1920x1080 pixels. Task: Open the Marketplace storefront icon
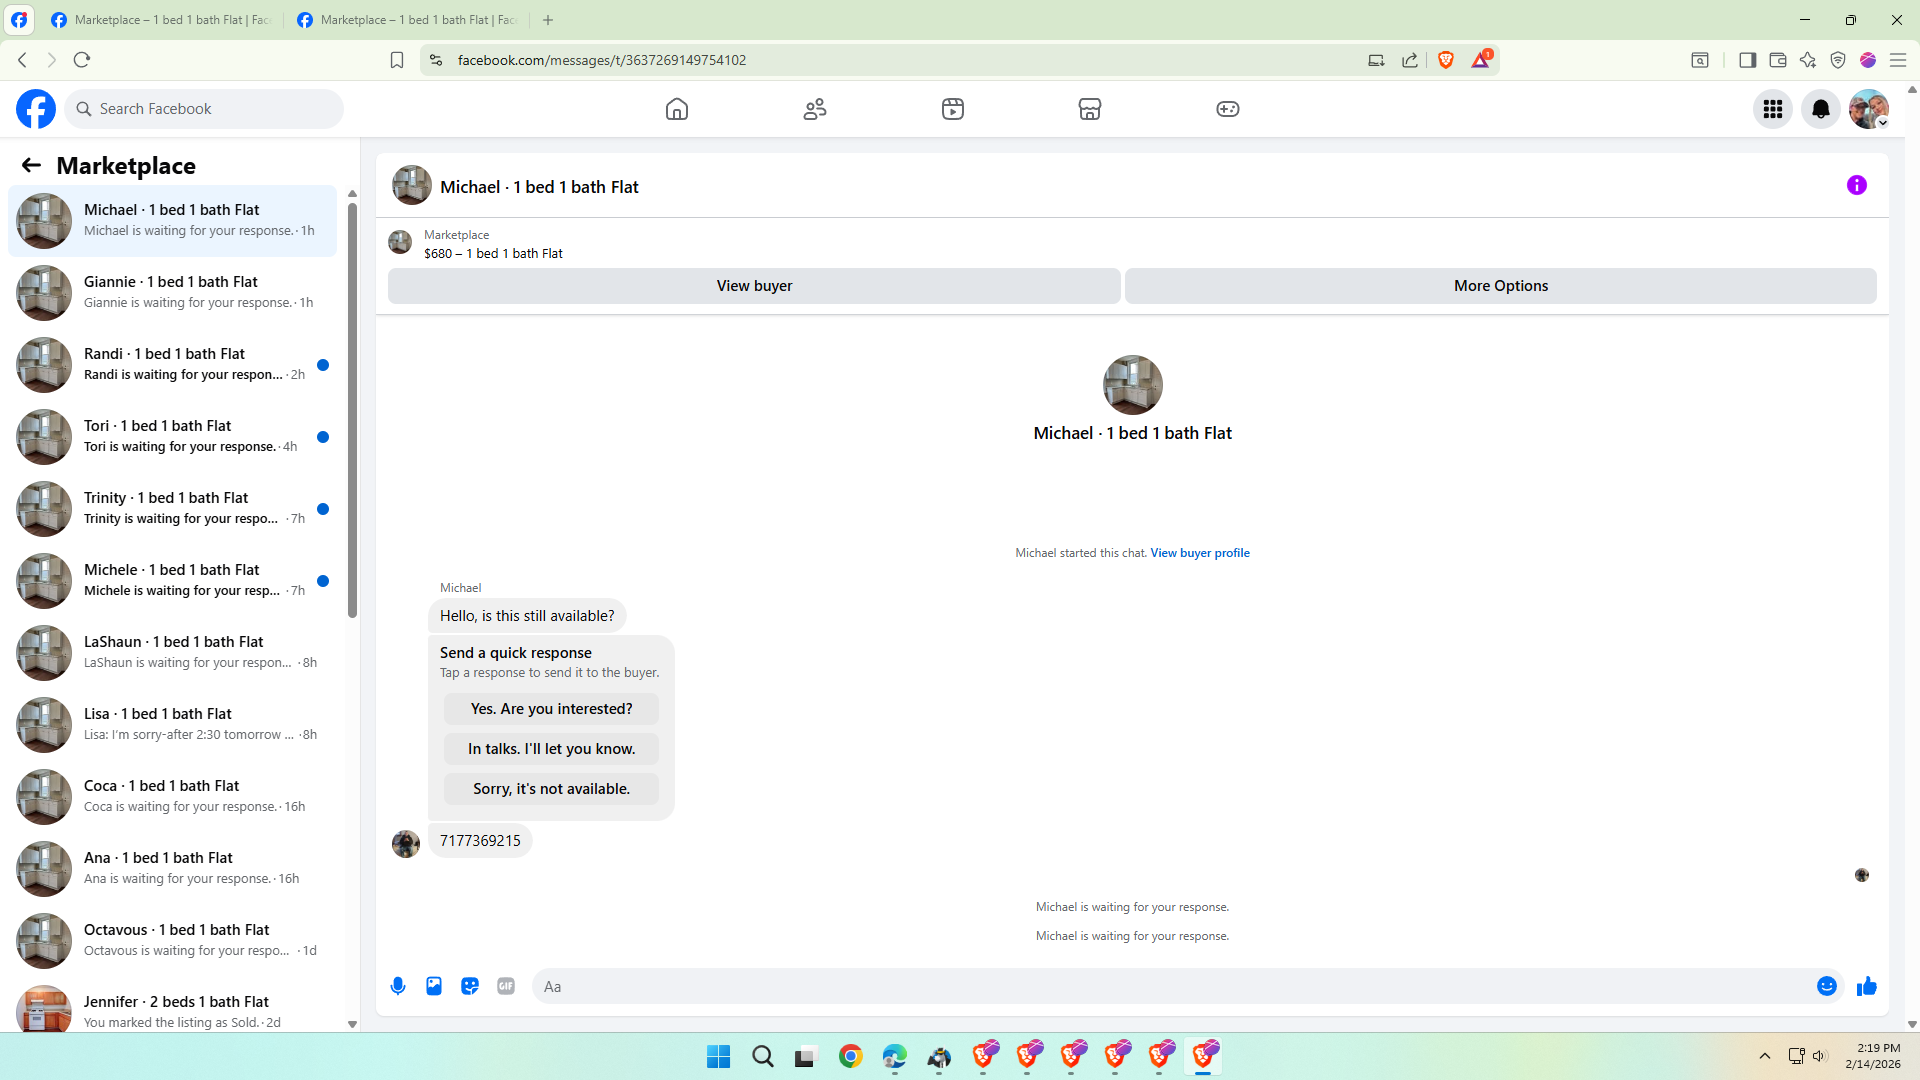pyautogui.click(x=1090, y=109)
